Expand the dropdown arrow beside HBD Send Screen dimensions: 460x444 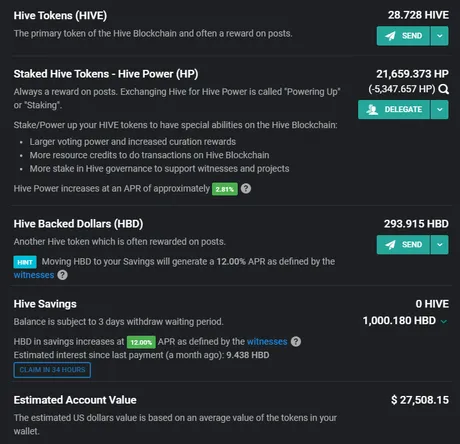440,245
